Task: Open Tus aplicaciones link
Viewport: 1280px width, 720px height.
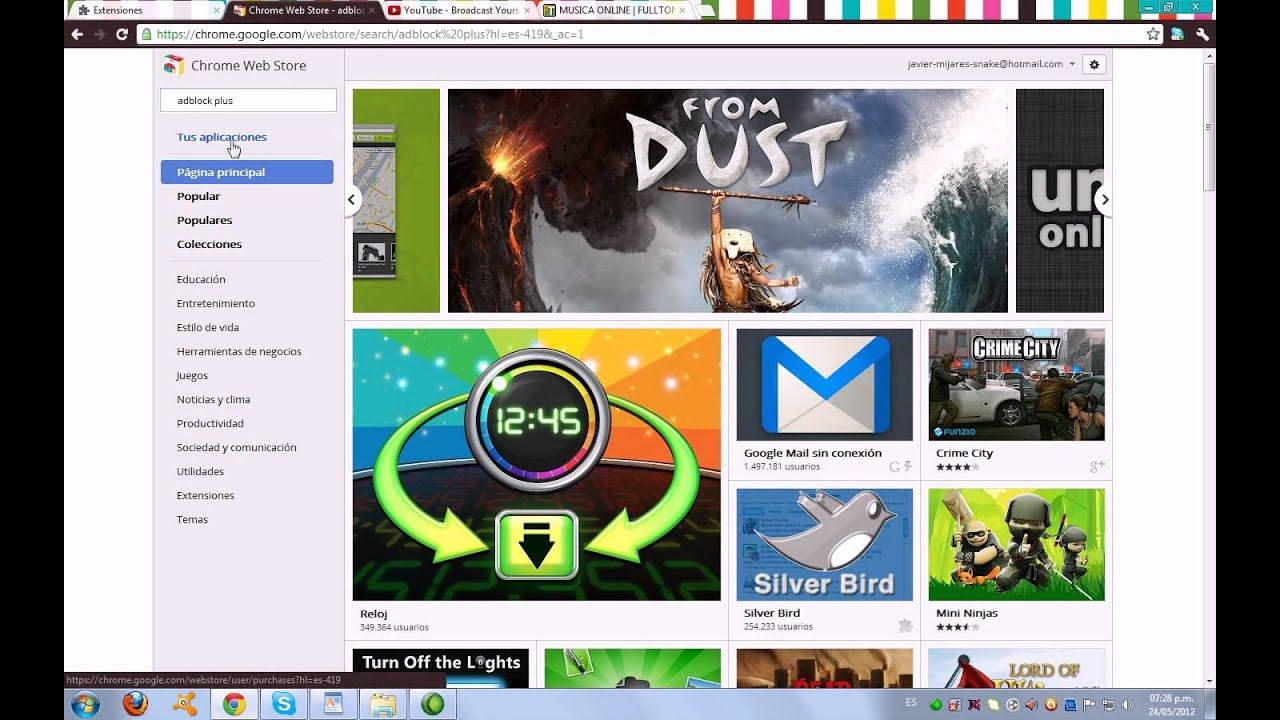Action: point(222,137)
